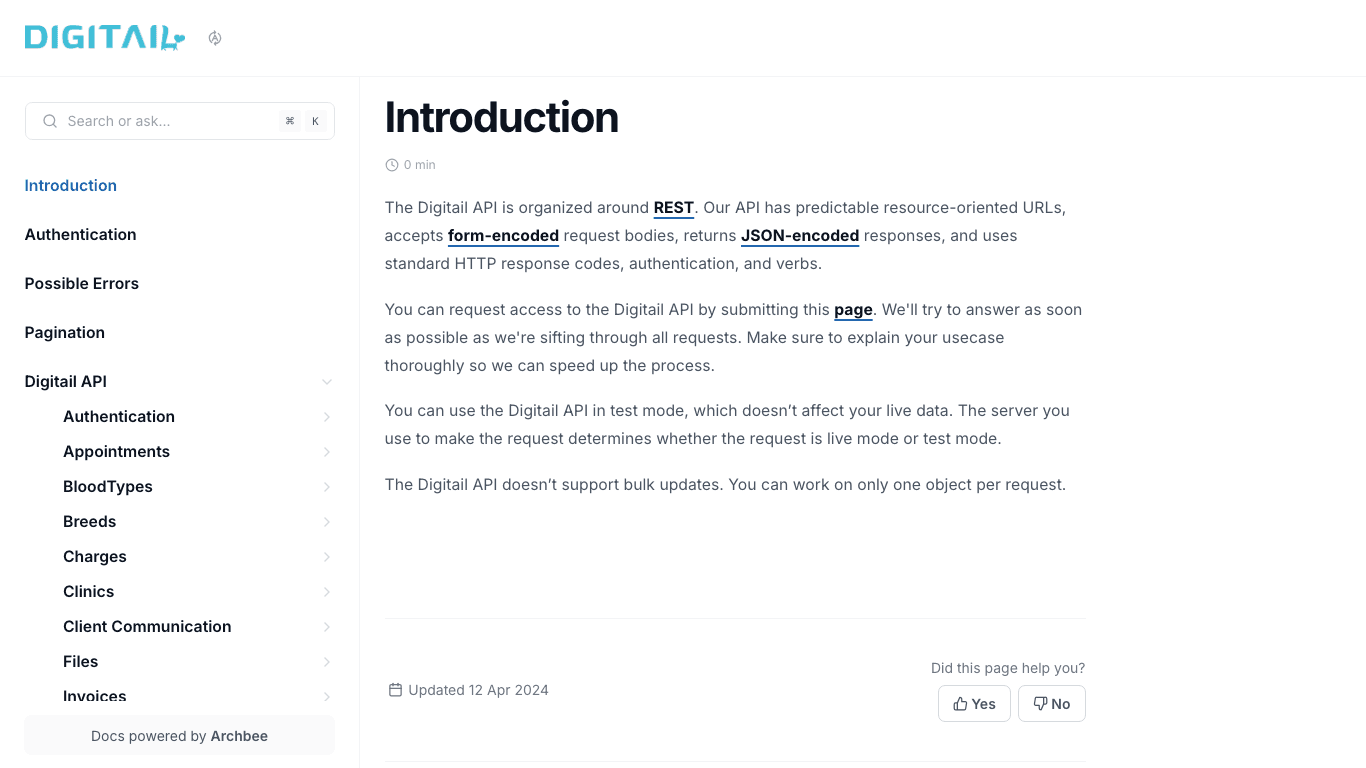
Task: Click the thumbs-down icon on the No button
Action: pos(1040,703)
